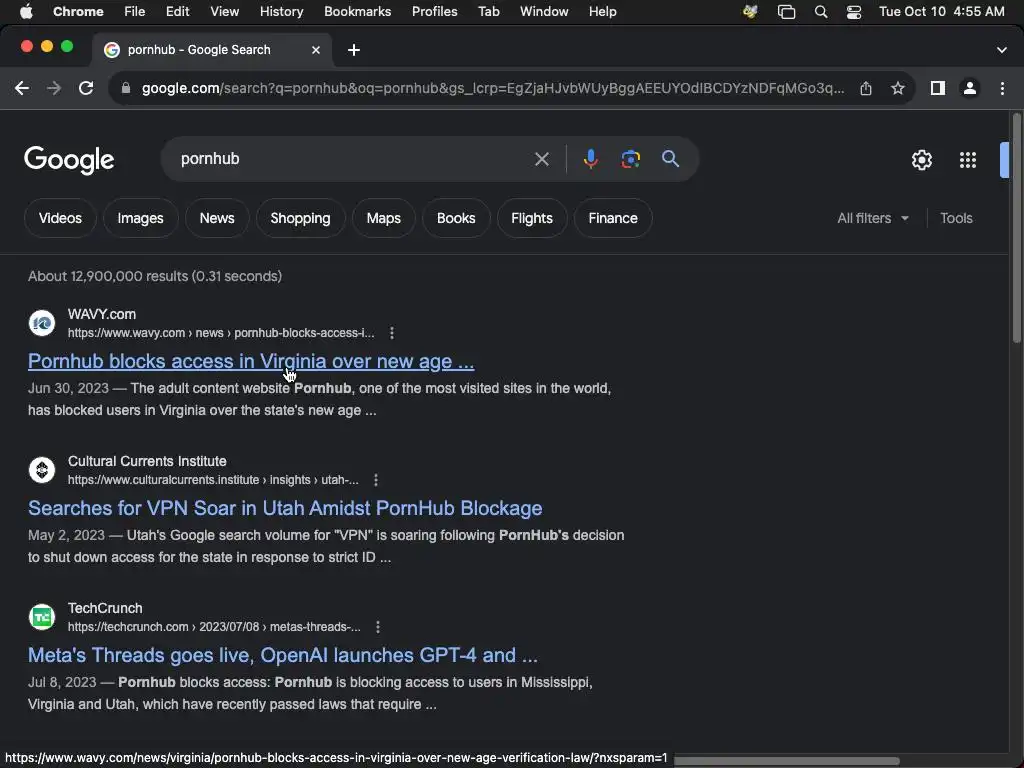Click the WAVY.com site name

pyautogui.click(x=102, y=314)
